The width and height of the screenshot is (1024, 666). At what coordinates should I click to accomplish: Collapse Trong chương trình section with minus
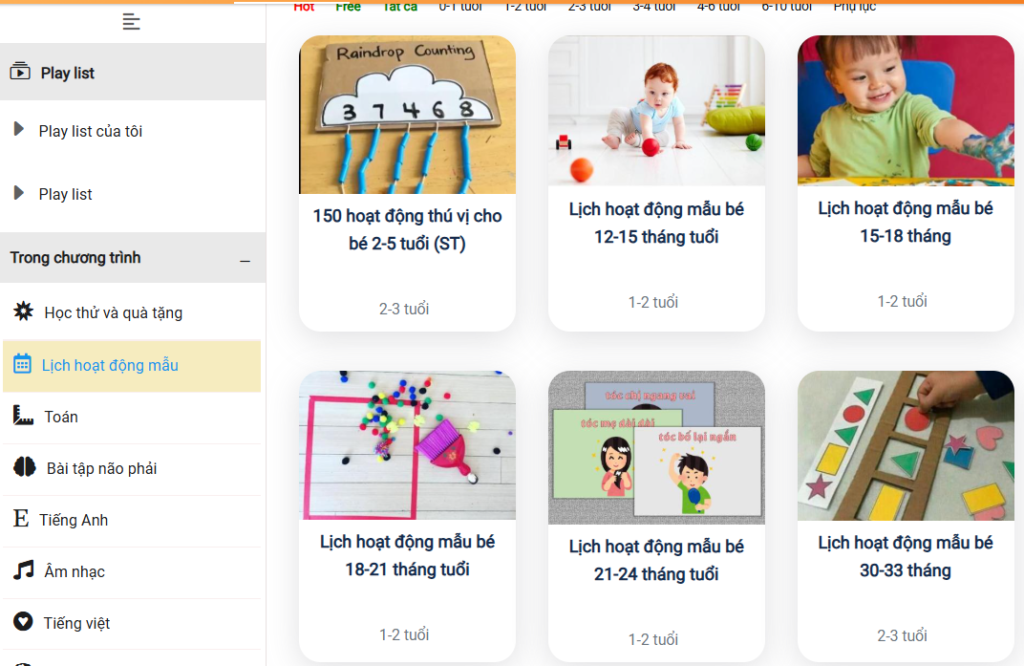click(x=245, y=261)
